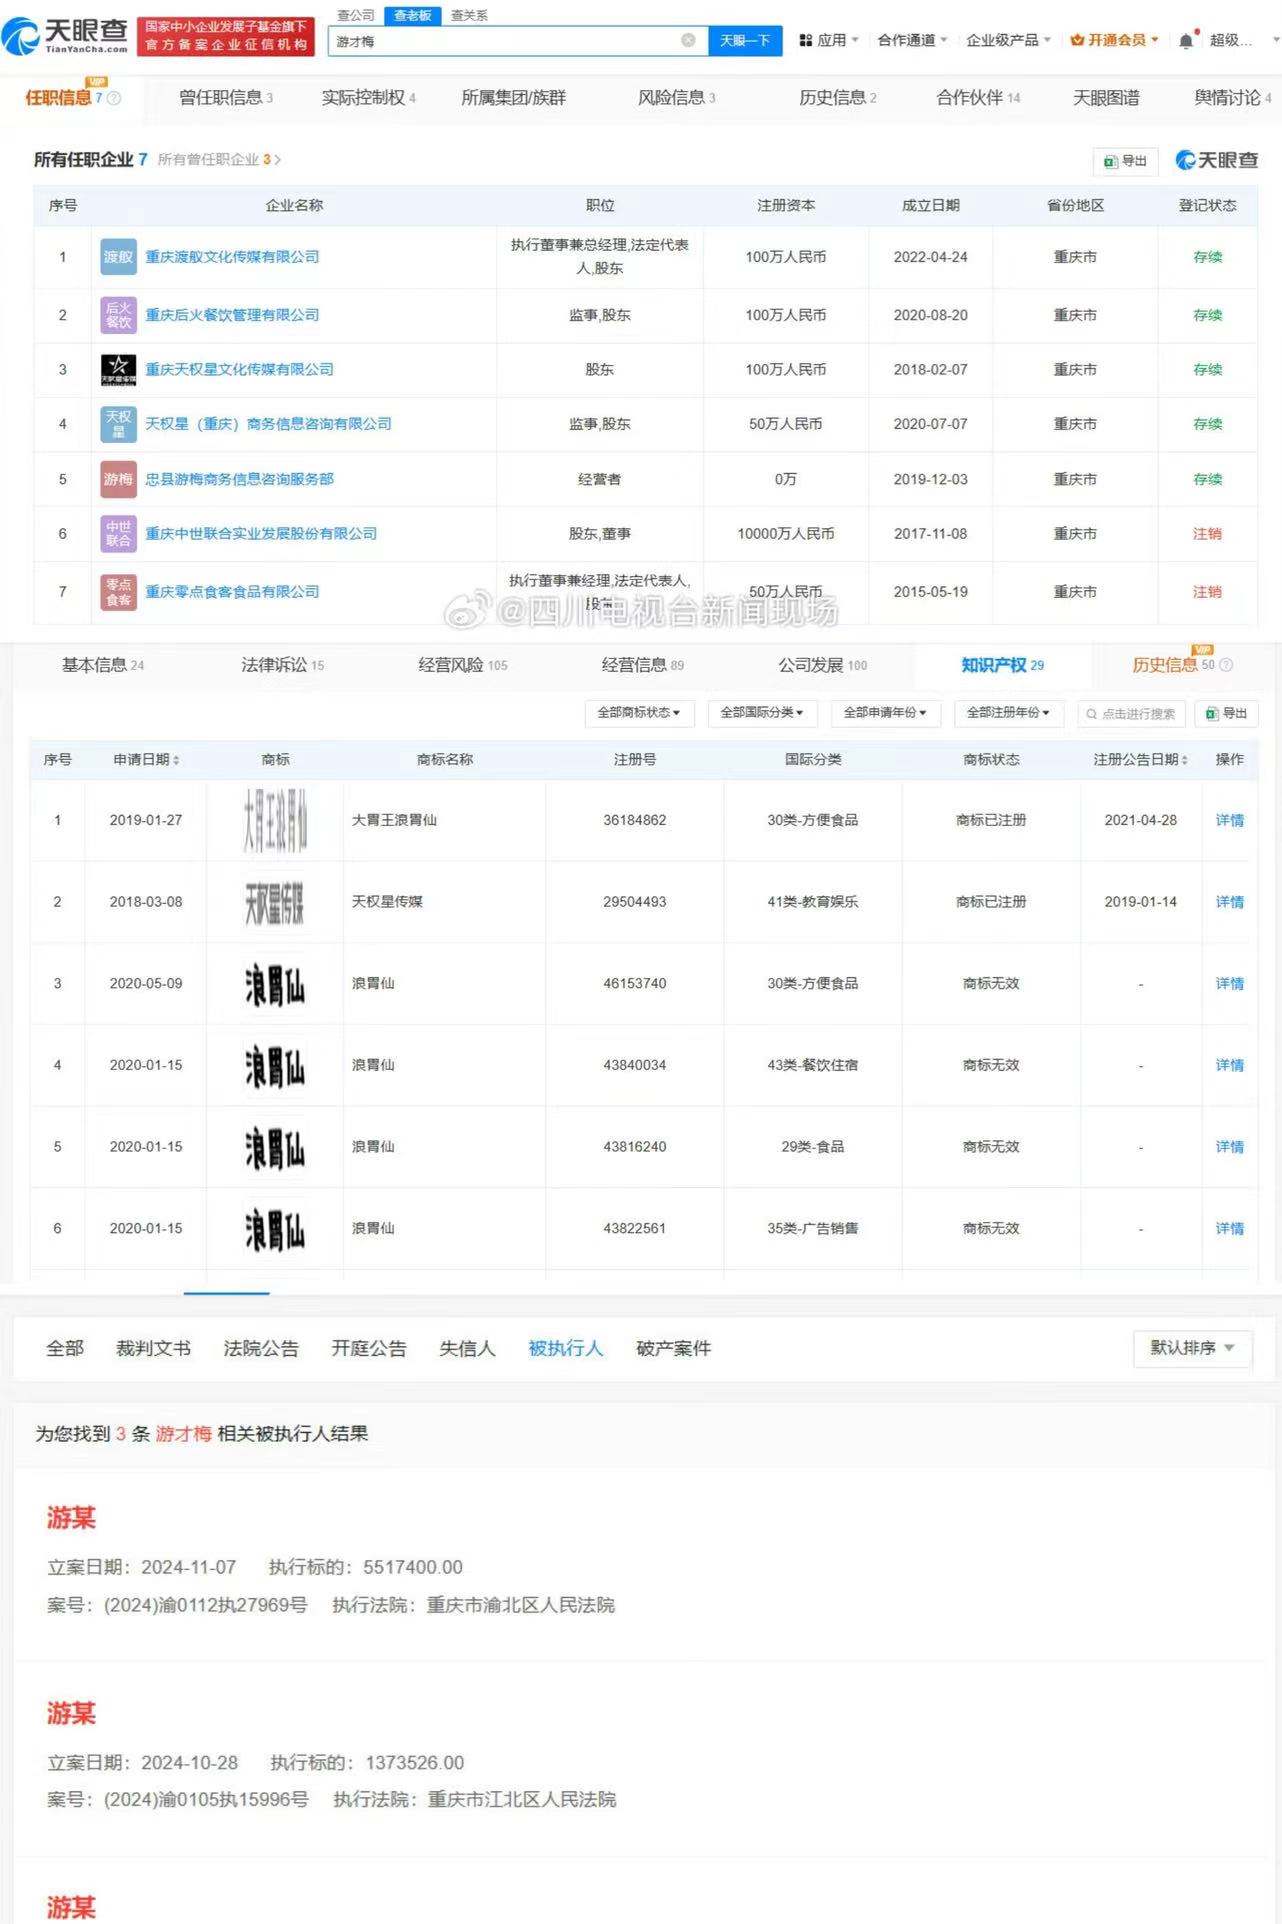Open the 全部注册年份 dropdown filter
The height and width of the screenshot is (1924, 1282).
(x=1008, y=713)
